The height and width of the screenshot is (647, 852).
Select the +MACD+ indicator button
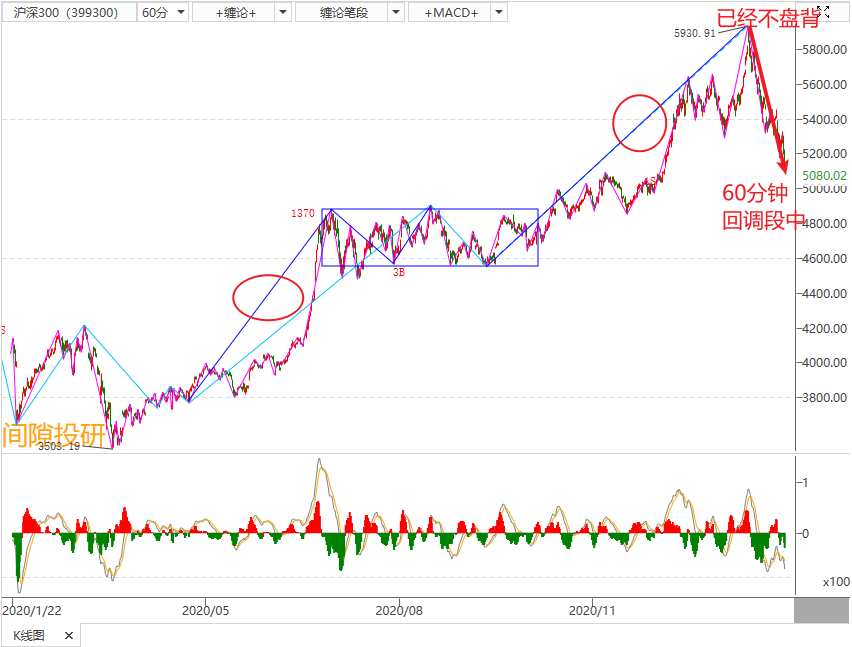[451, 12]
